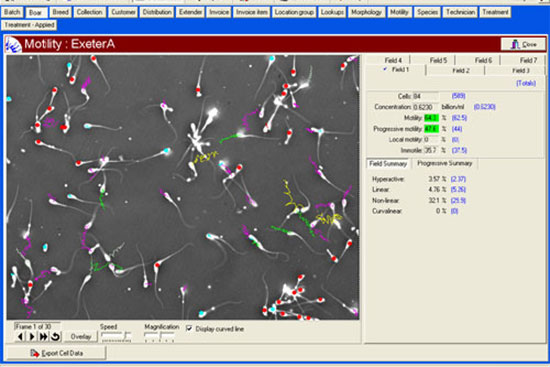This screenshot has height=367, width=550.
Task: Close the Motility ExeterA panel
Action: pyautogui.click(x=523, y=44)
